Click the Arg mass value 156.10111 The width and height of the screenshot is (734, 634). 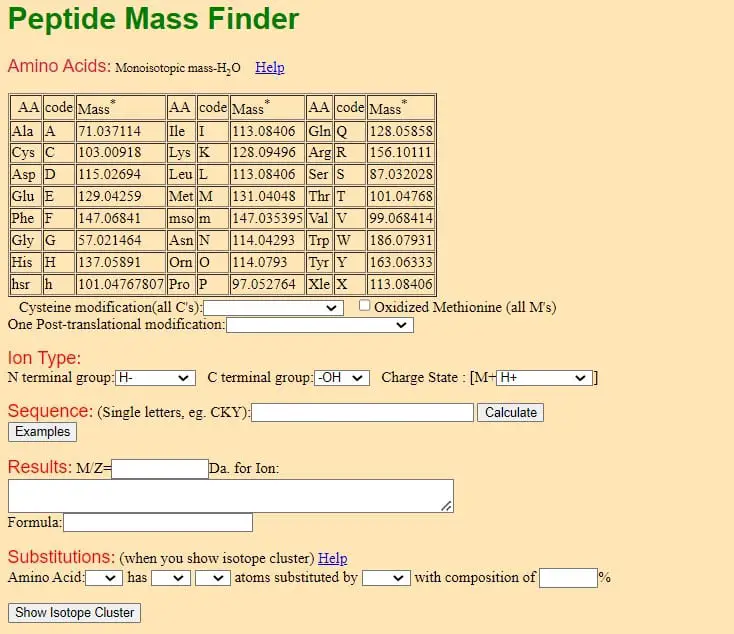coord(401,153)
